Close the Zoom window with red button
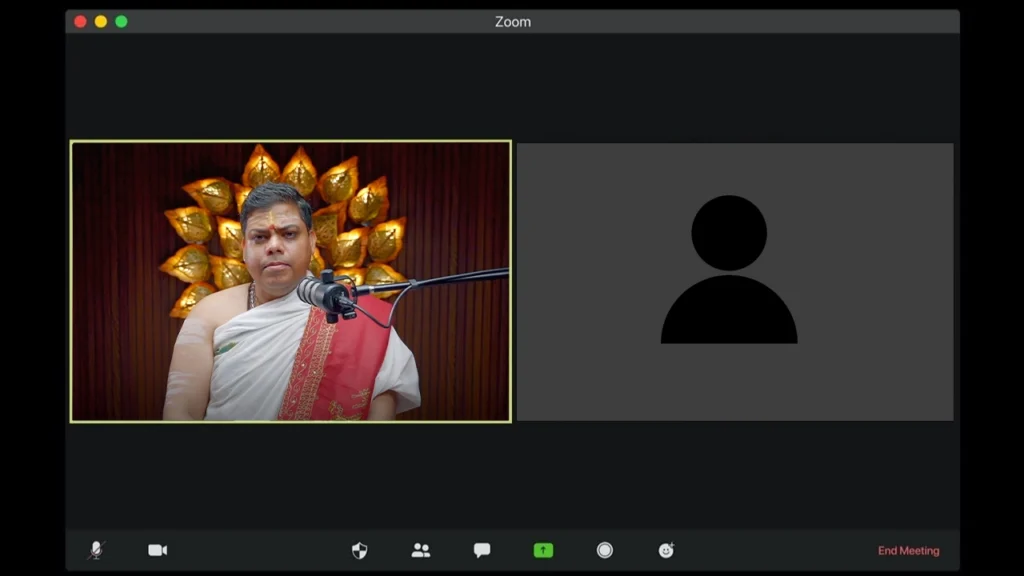 pyautogui.click(x=80, y=21)
